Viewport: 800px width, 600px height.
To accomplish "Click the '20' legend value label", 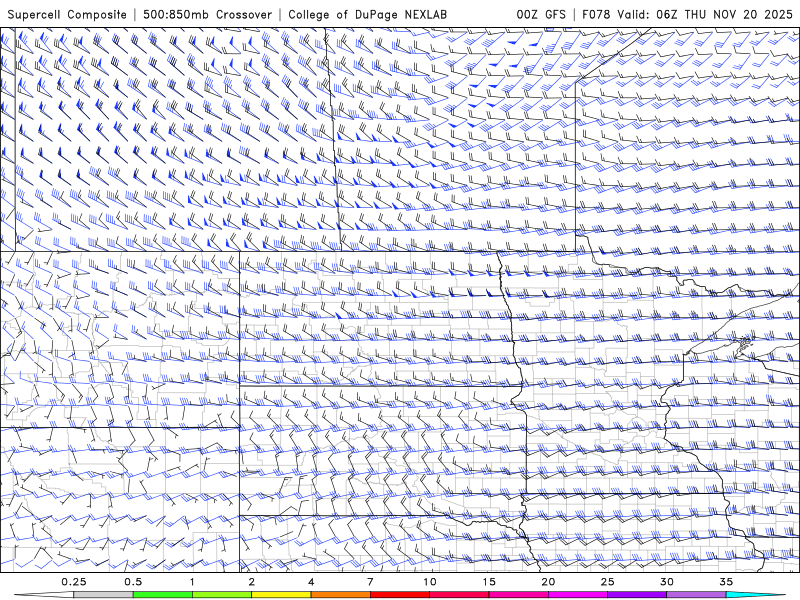I will point(548,582).
